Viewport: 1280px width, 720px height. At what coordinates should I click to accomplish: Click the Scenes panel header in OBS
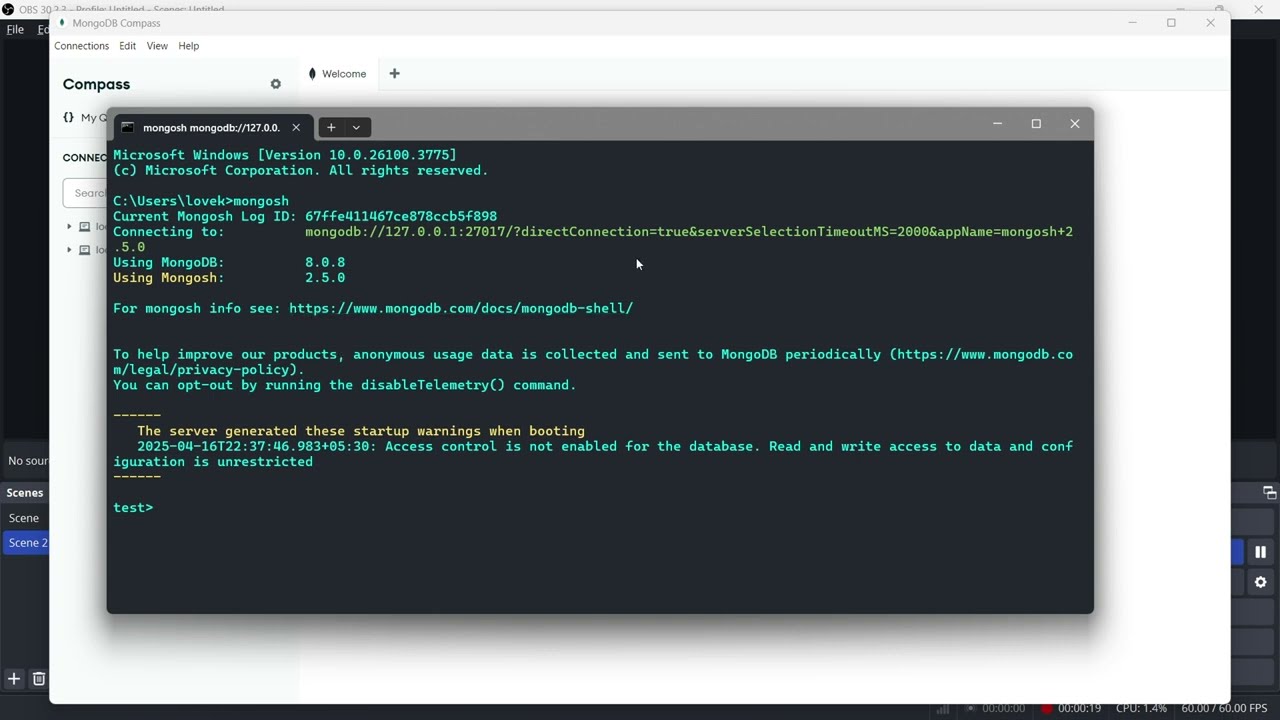pos(25,492)
